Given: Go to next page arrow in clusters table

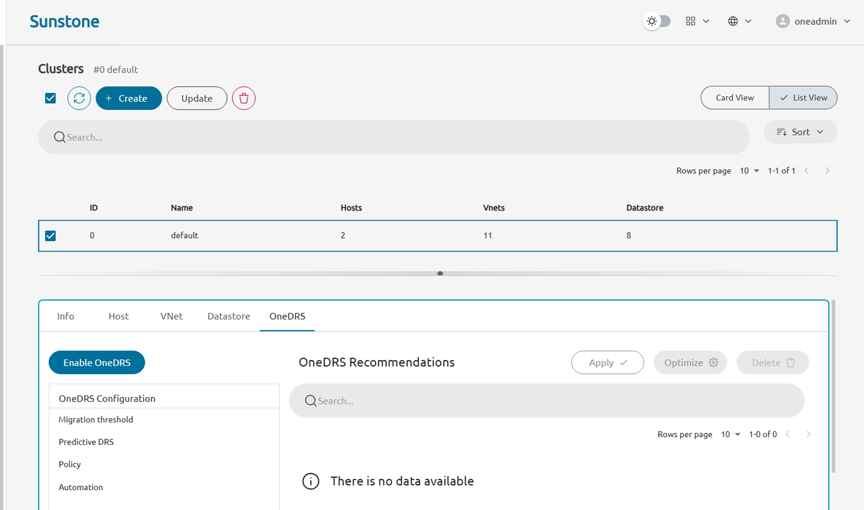Looking at the screenshot, I should click(x=827, y=171).
